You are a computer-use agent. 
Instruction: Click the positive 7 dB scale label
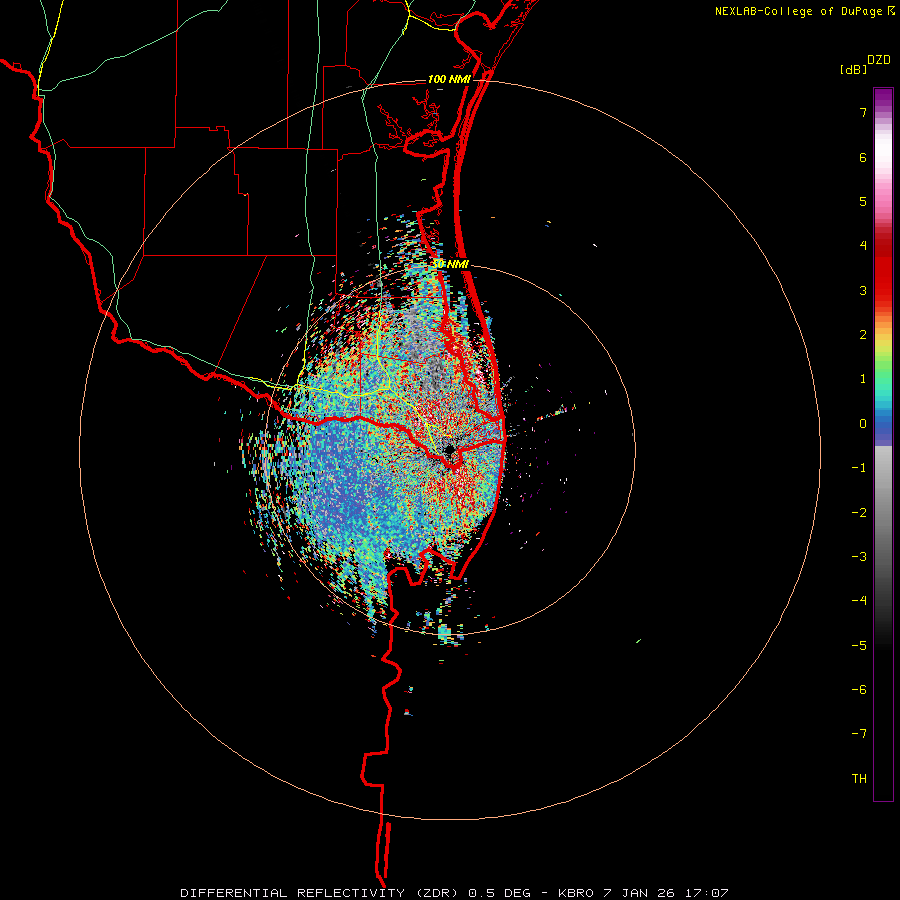point(863,112)
